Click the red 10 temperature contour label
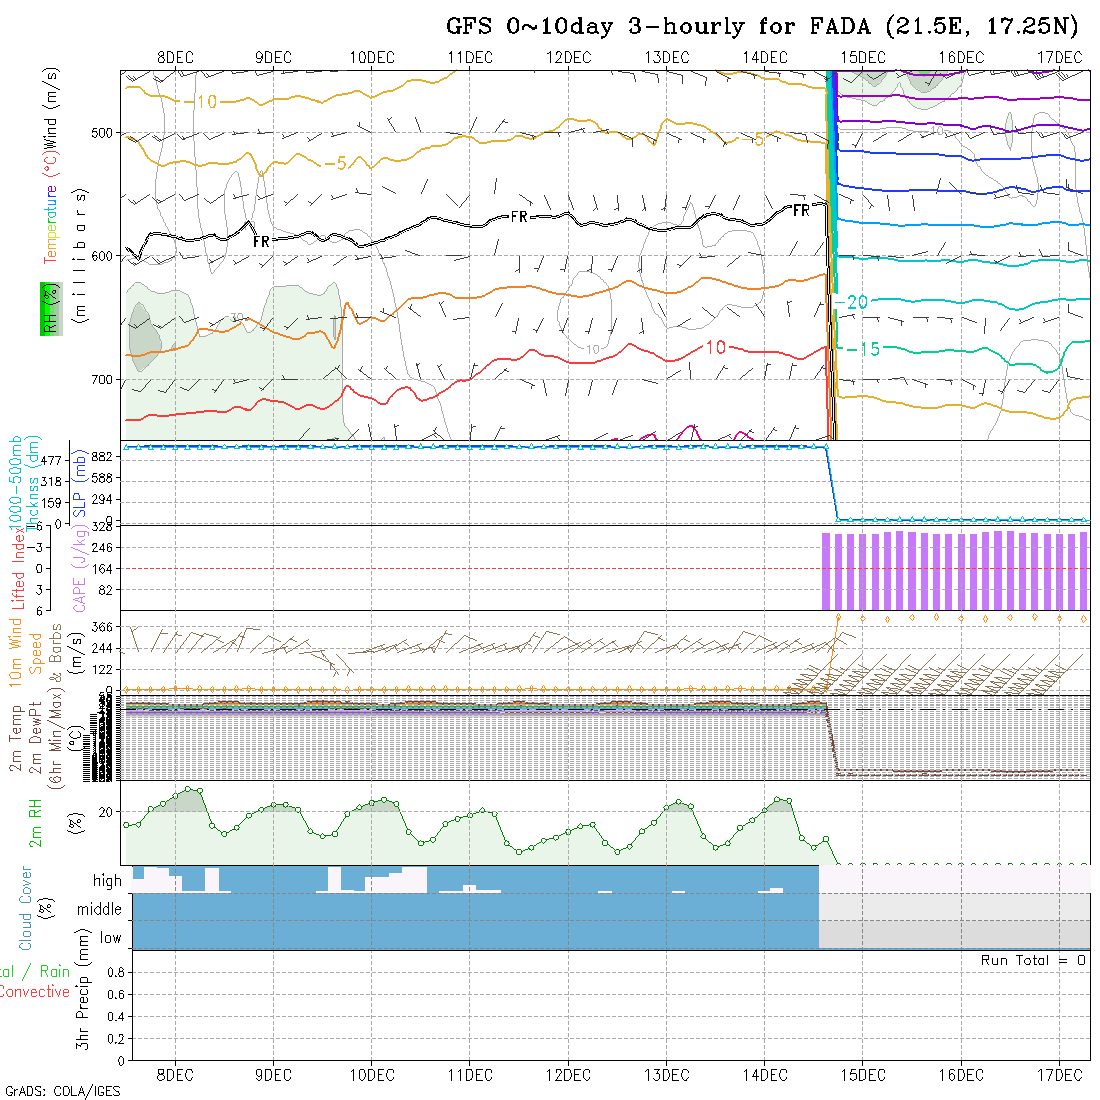The height and width of the screenshot is (1100, 1100). tap(716, 347)
